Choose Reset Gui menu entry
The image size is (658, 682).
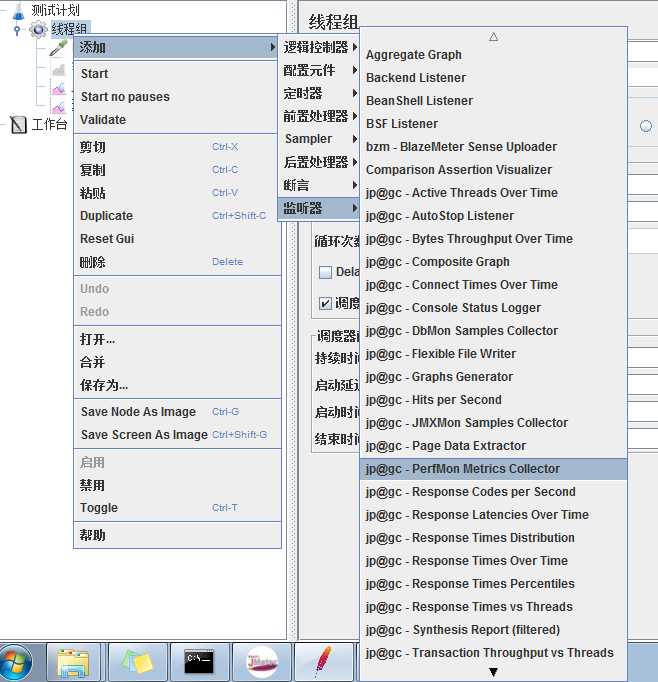[x=177, y=239]
